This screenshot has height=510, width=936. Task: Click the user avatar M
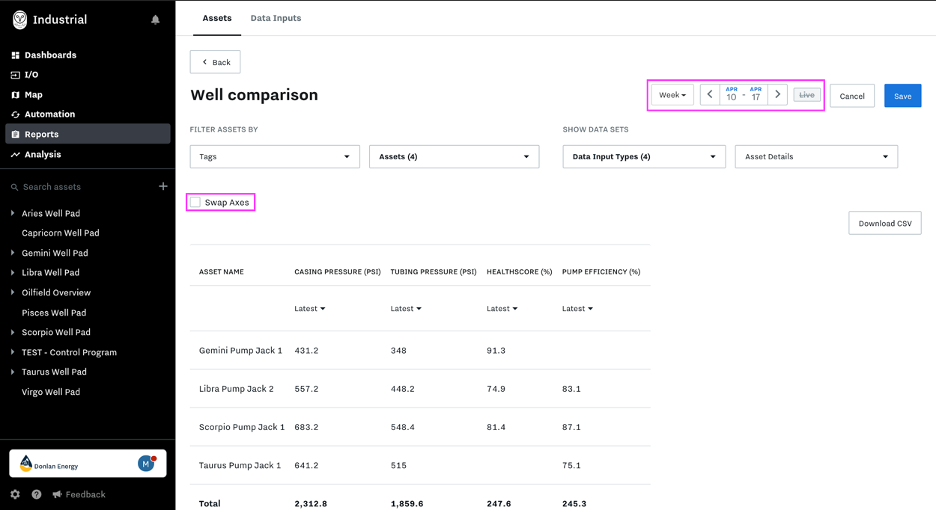[x=146, y=463]
